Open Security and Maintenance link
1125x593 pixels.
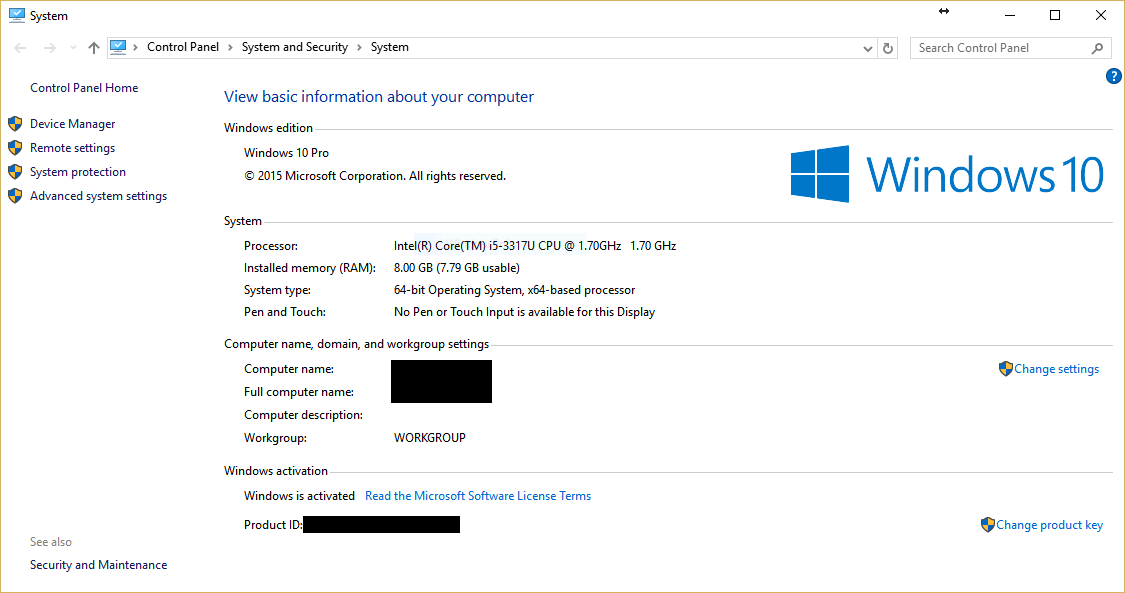(x=98, y=565)
